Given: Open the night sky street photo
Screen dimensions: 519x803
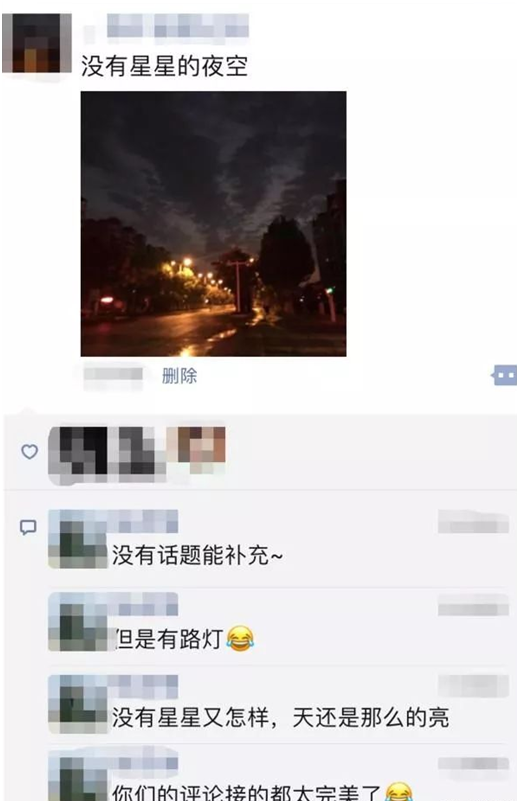Looking at the screenshot, I should click(213, 224).
